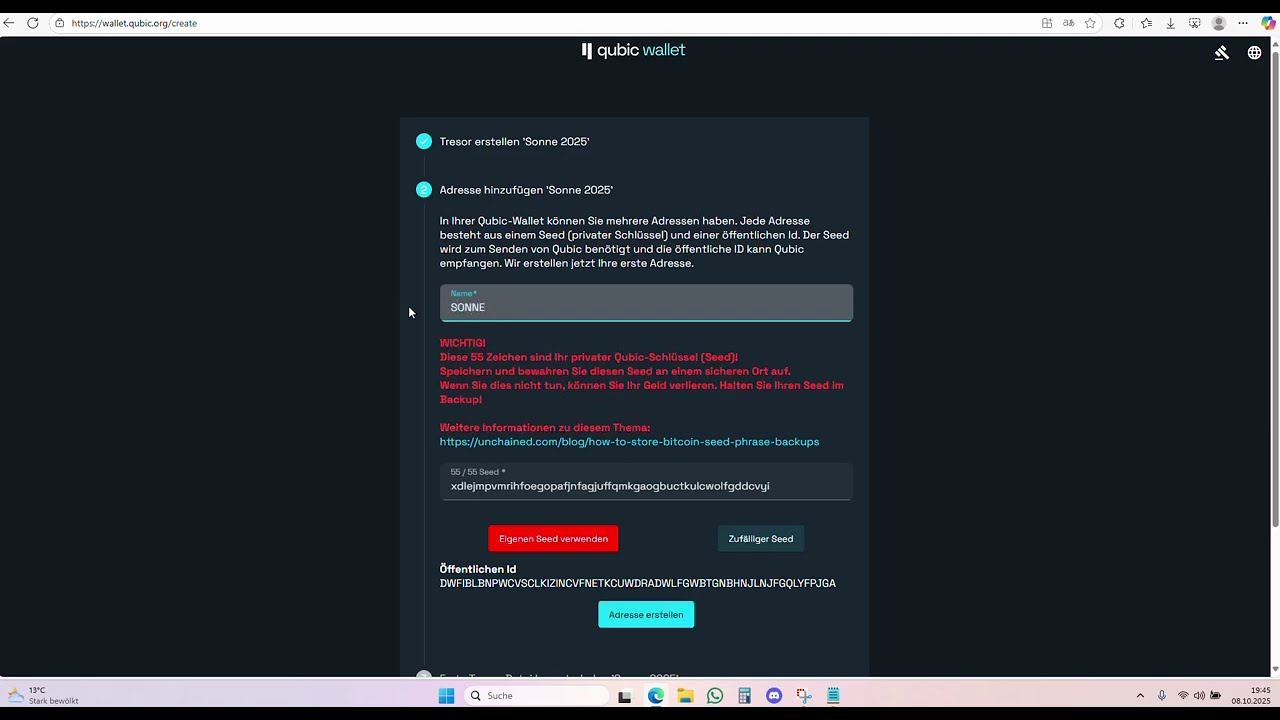The height and width of the screenshot is (720, 1280).
Task: Open the volume speaker tray icon
Action: [1199, 696]
